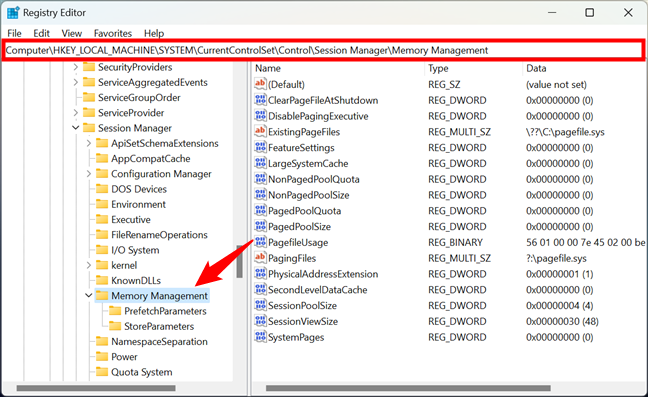Maximize the Registry Editor window
Screen dimensions: 648x397
590,13
